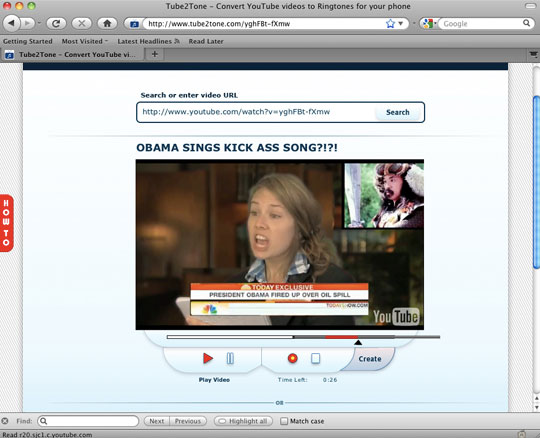This screenshot has height=438, width=540.
Task: Stop loading with the X toolbar button
Action: pos(82,23)
